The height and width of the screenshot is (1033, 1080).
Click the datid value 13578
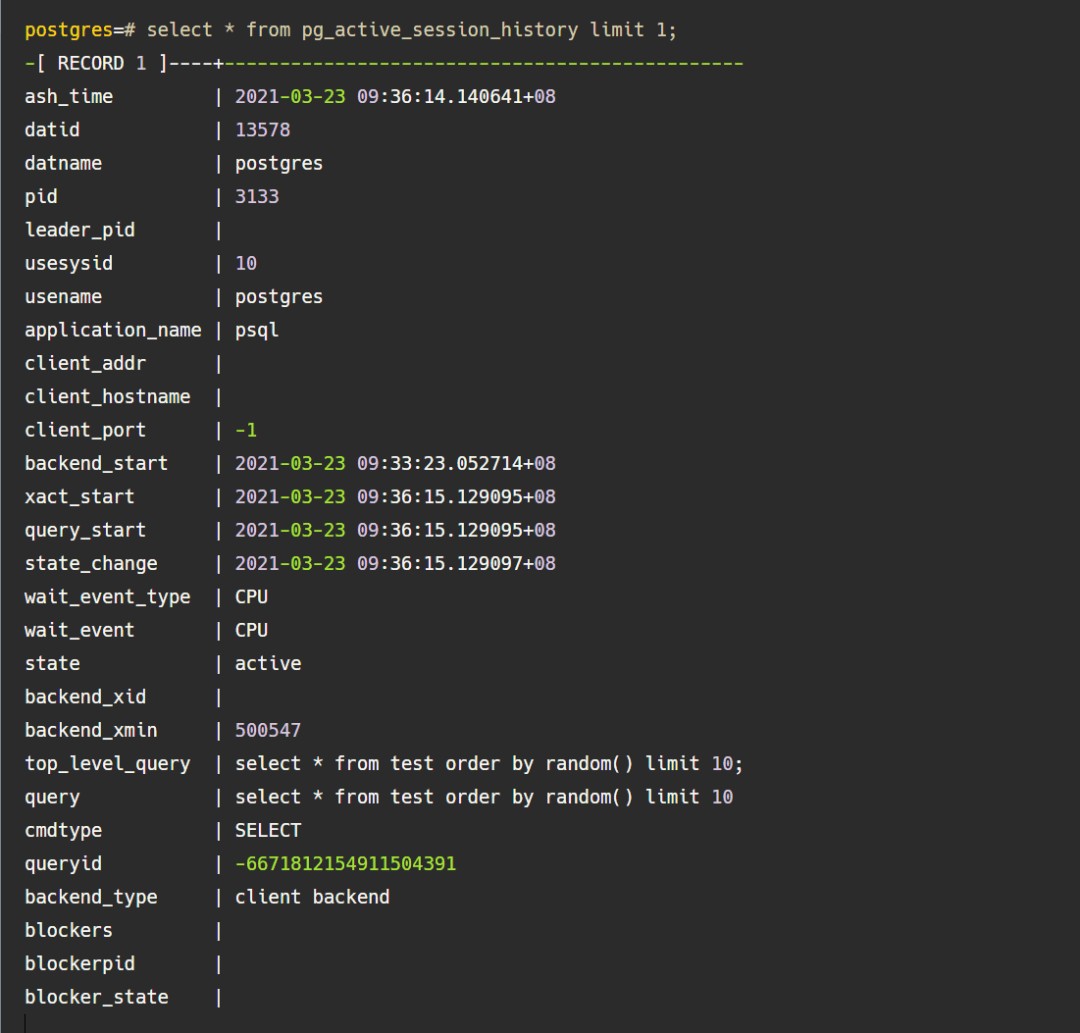[x=262, y=130]
